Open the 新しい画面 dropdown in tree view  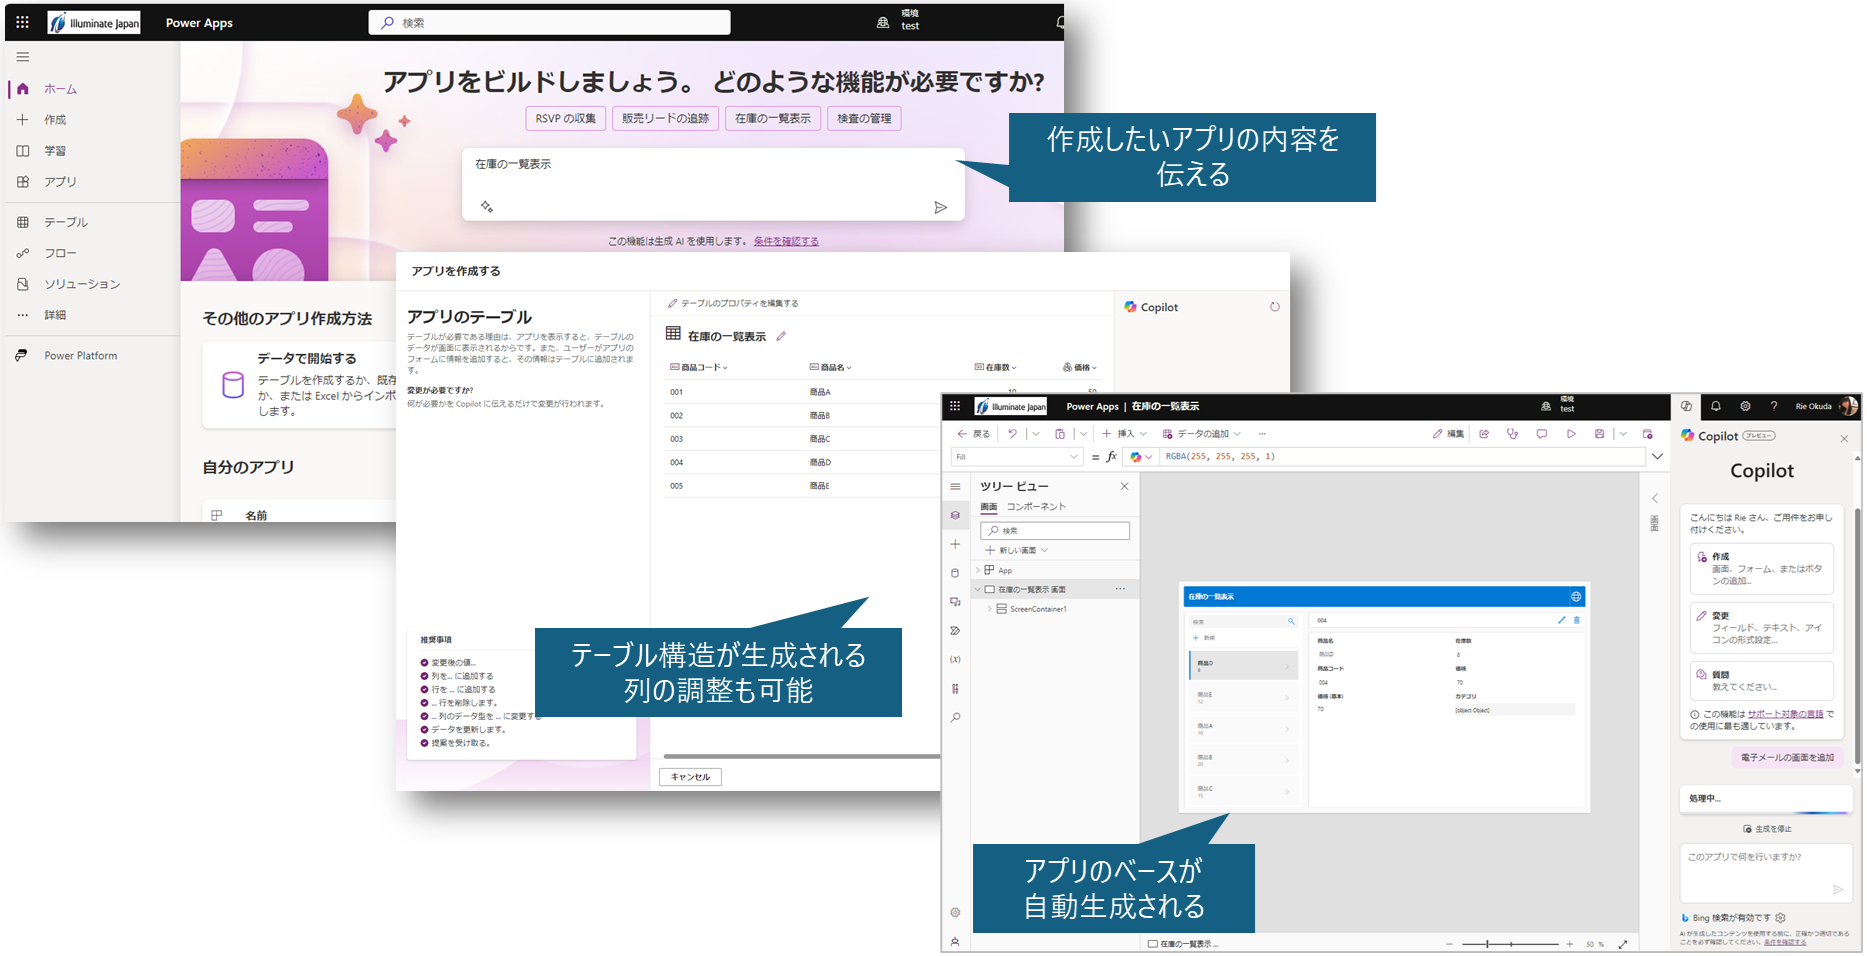coord(1017,550)
